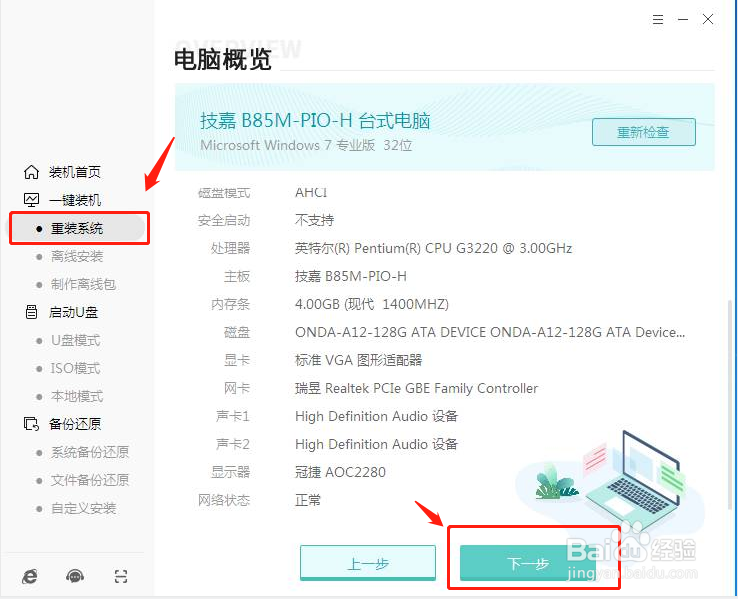Click Microsoft Windows 7 专业版 32位 text

click(306, 145)
